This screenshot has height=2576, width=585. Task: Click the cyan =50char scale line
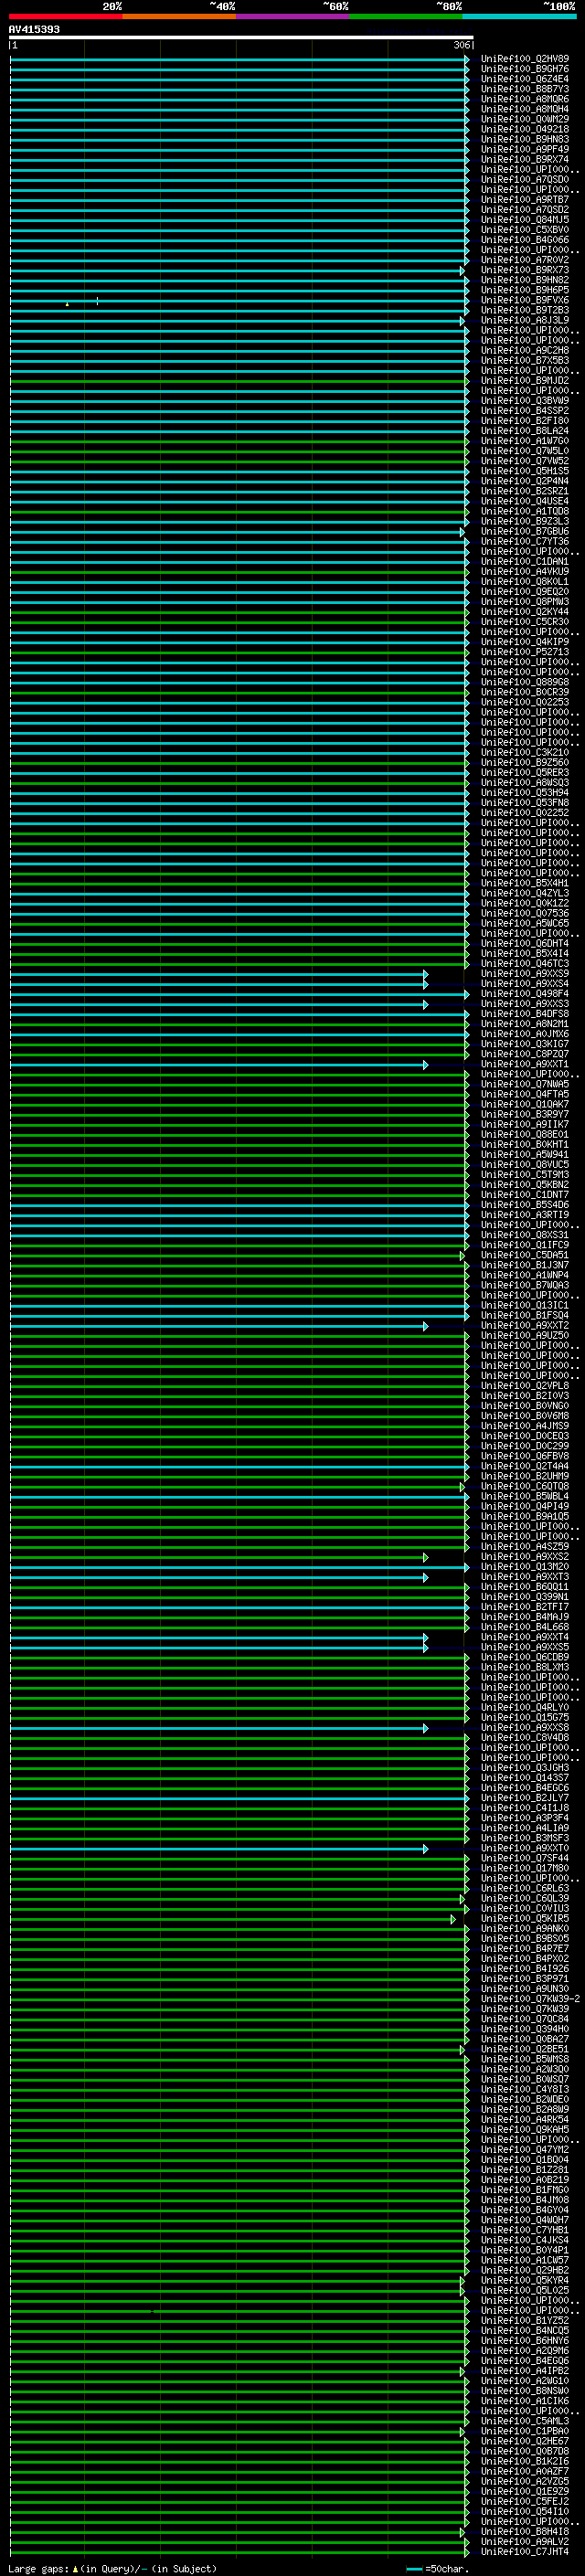click(x=414, y=2569)
